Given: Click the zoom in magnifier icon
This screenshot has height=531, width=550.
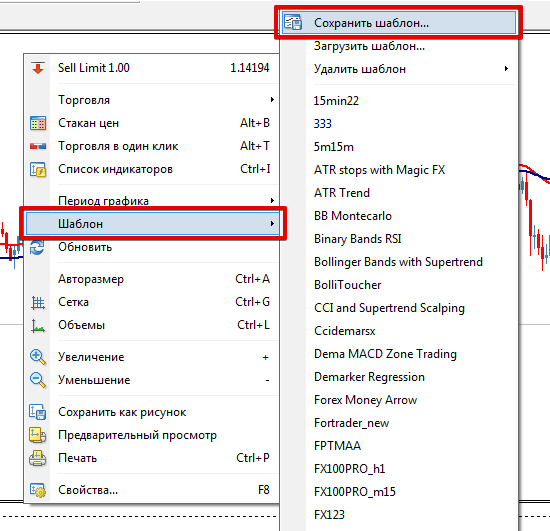Looking at the screenshot, I should 38,357.
